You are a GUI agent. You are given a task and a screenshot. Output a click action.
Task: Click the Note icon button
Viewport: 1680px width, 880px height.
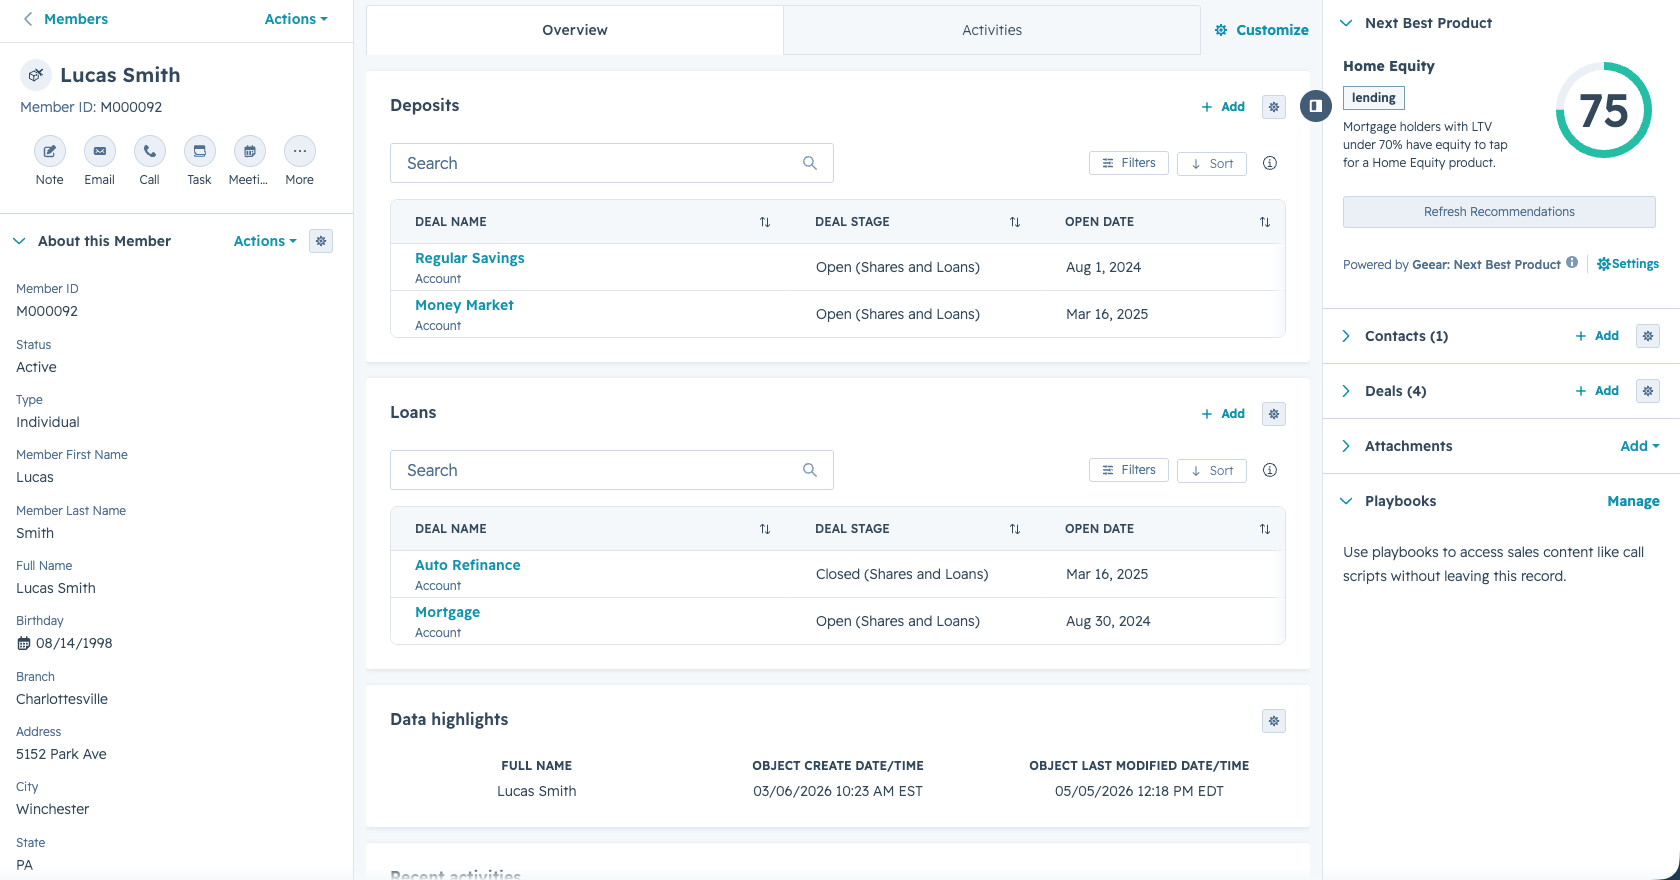click(50, 151)
